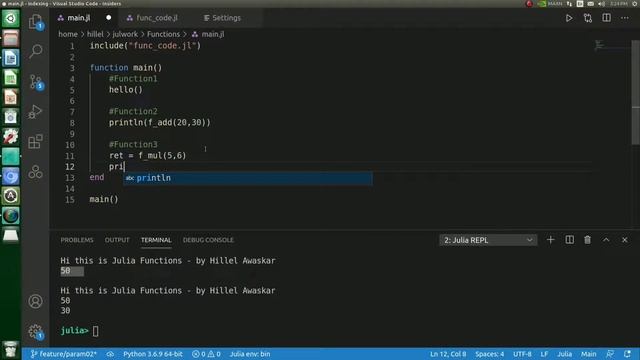640x360 pixels.
Task: Launch the LibreOffice Calc dock icon
Action: click(x=11, y=78)
